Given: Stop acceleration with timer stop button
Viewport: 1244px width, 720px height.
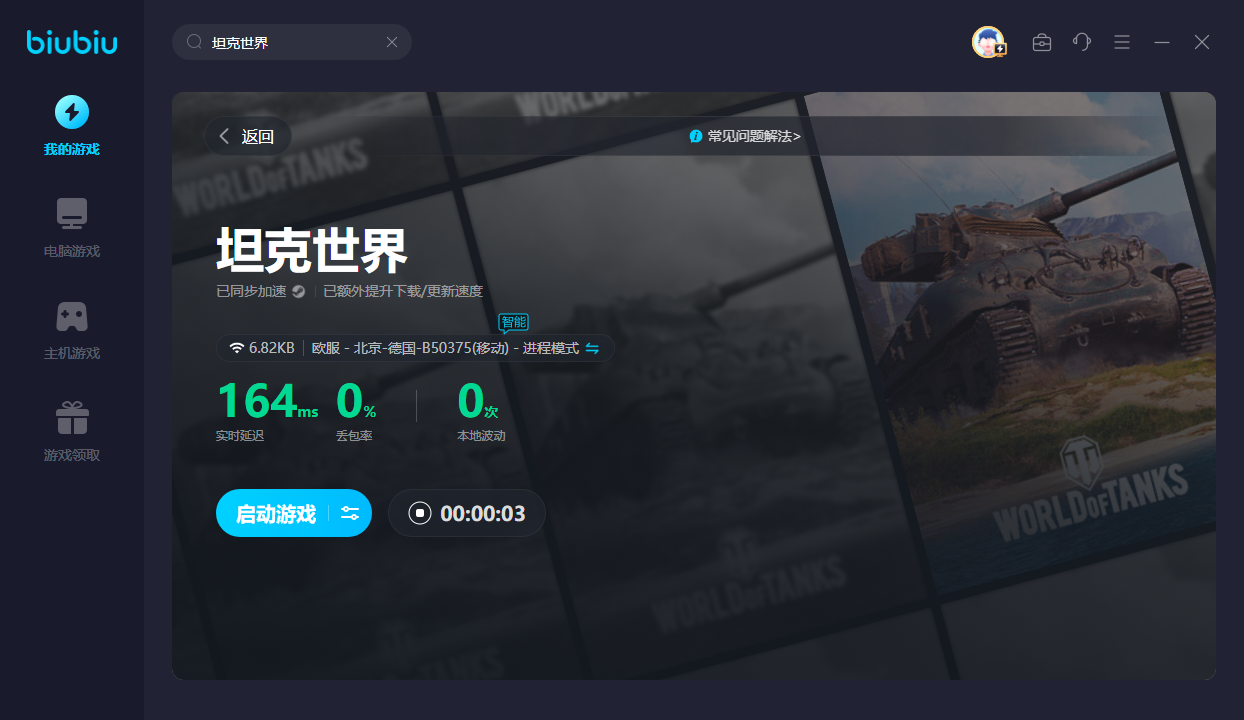Looking at the screenshot, I should [x=420, y=513].
